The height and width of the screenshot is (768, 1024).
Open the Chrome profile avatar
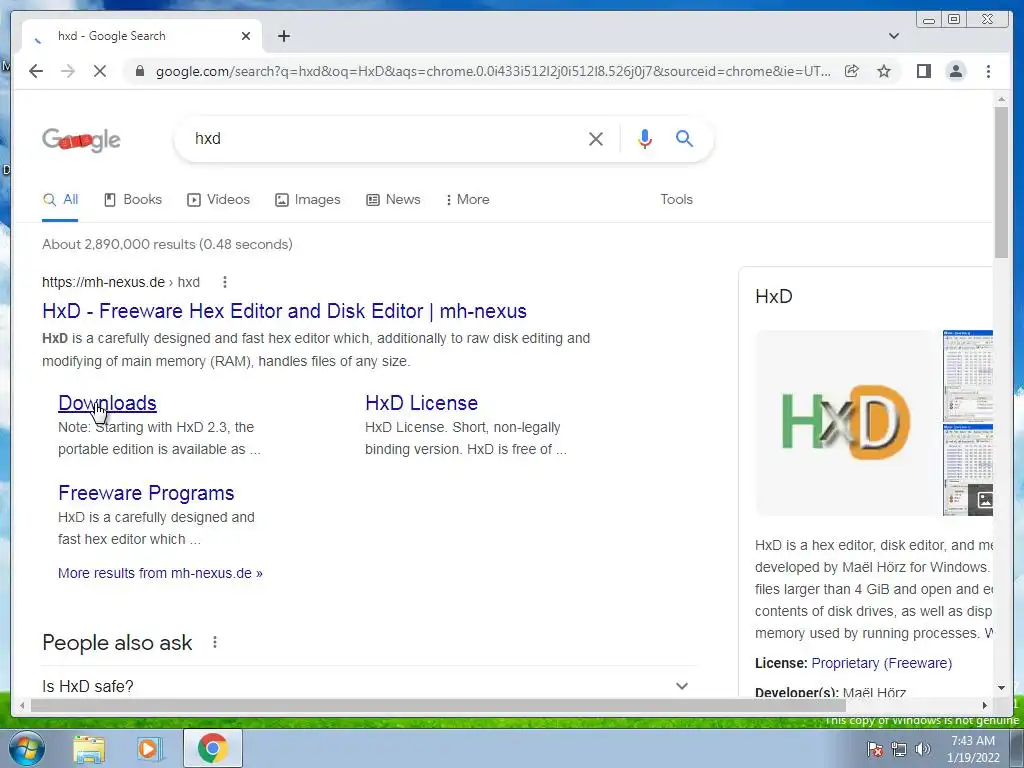(955, 71)
